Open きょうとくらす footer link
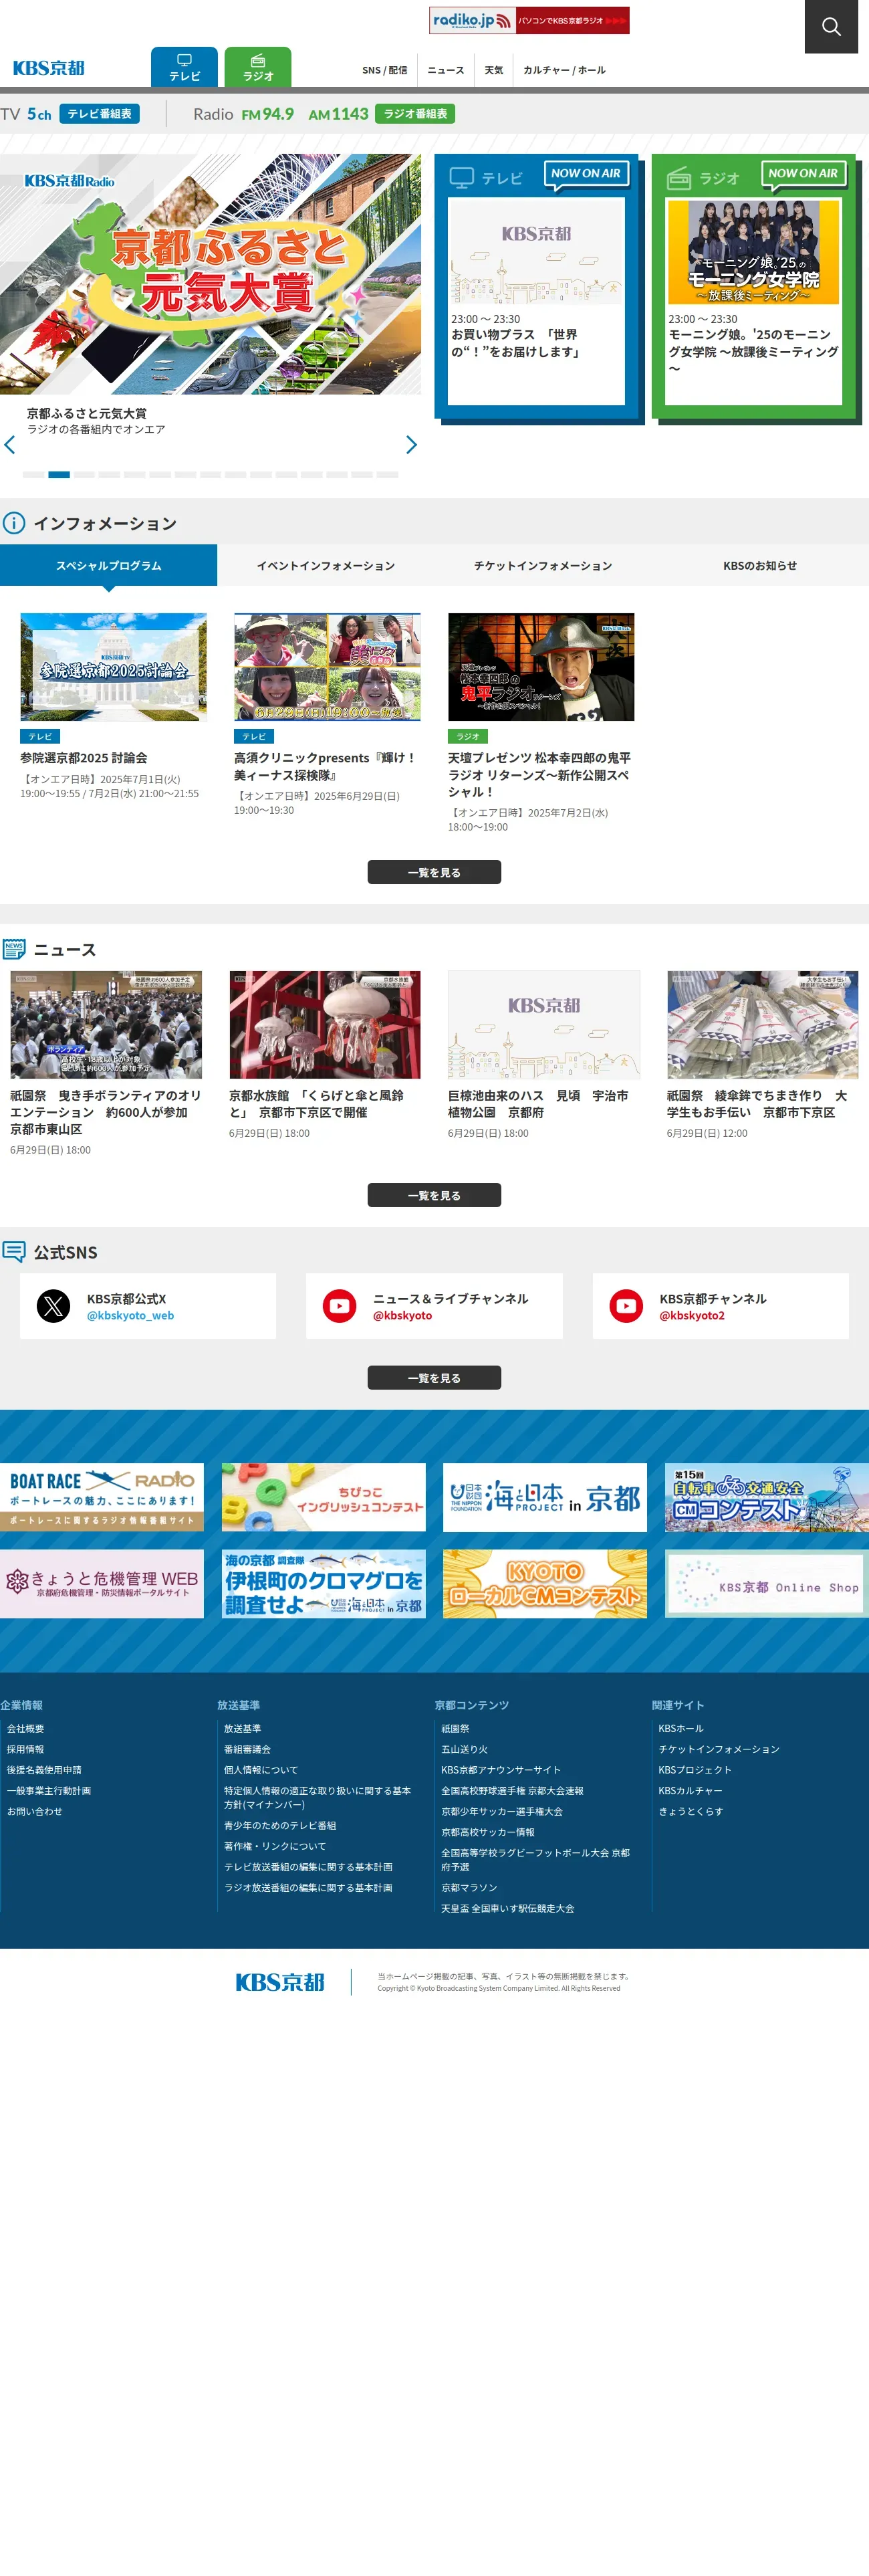 pos(691,1811)
